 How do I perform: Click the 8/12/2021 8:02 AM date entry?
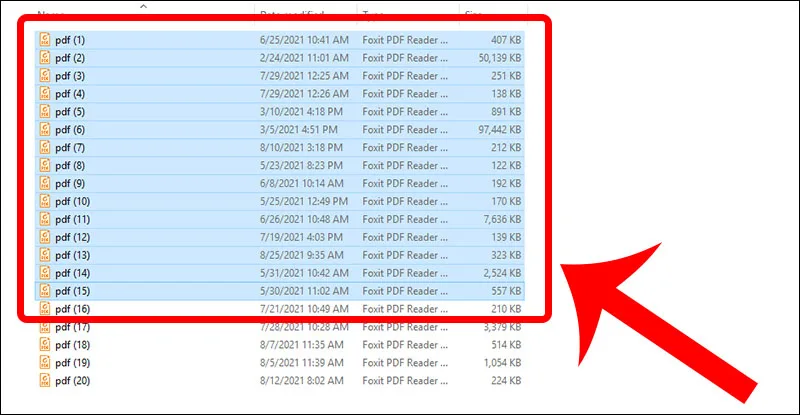(x=302, y=380)
